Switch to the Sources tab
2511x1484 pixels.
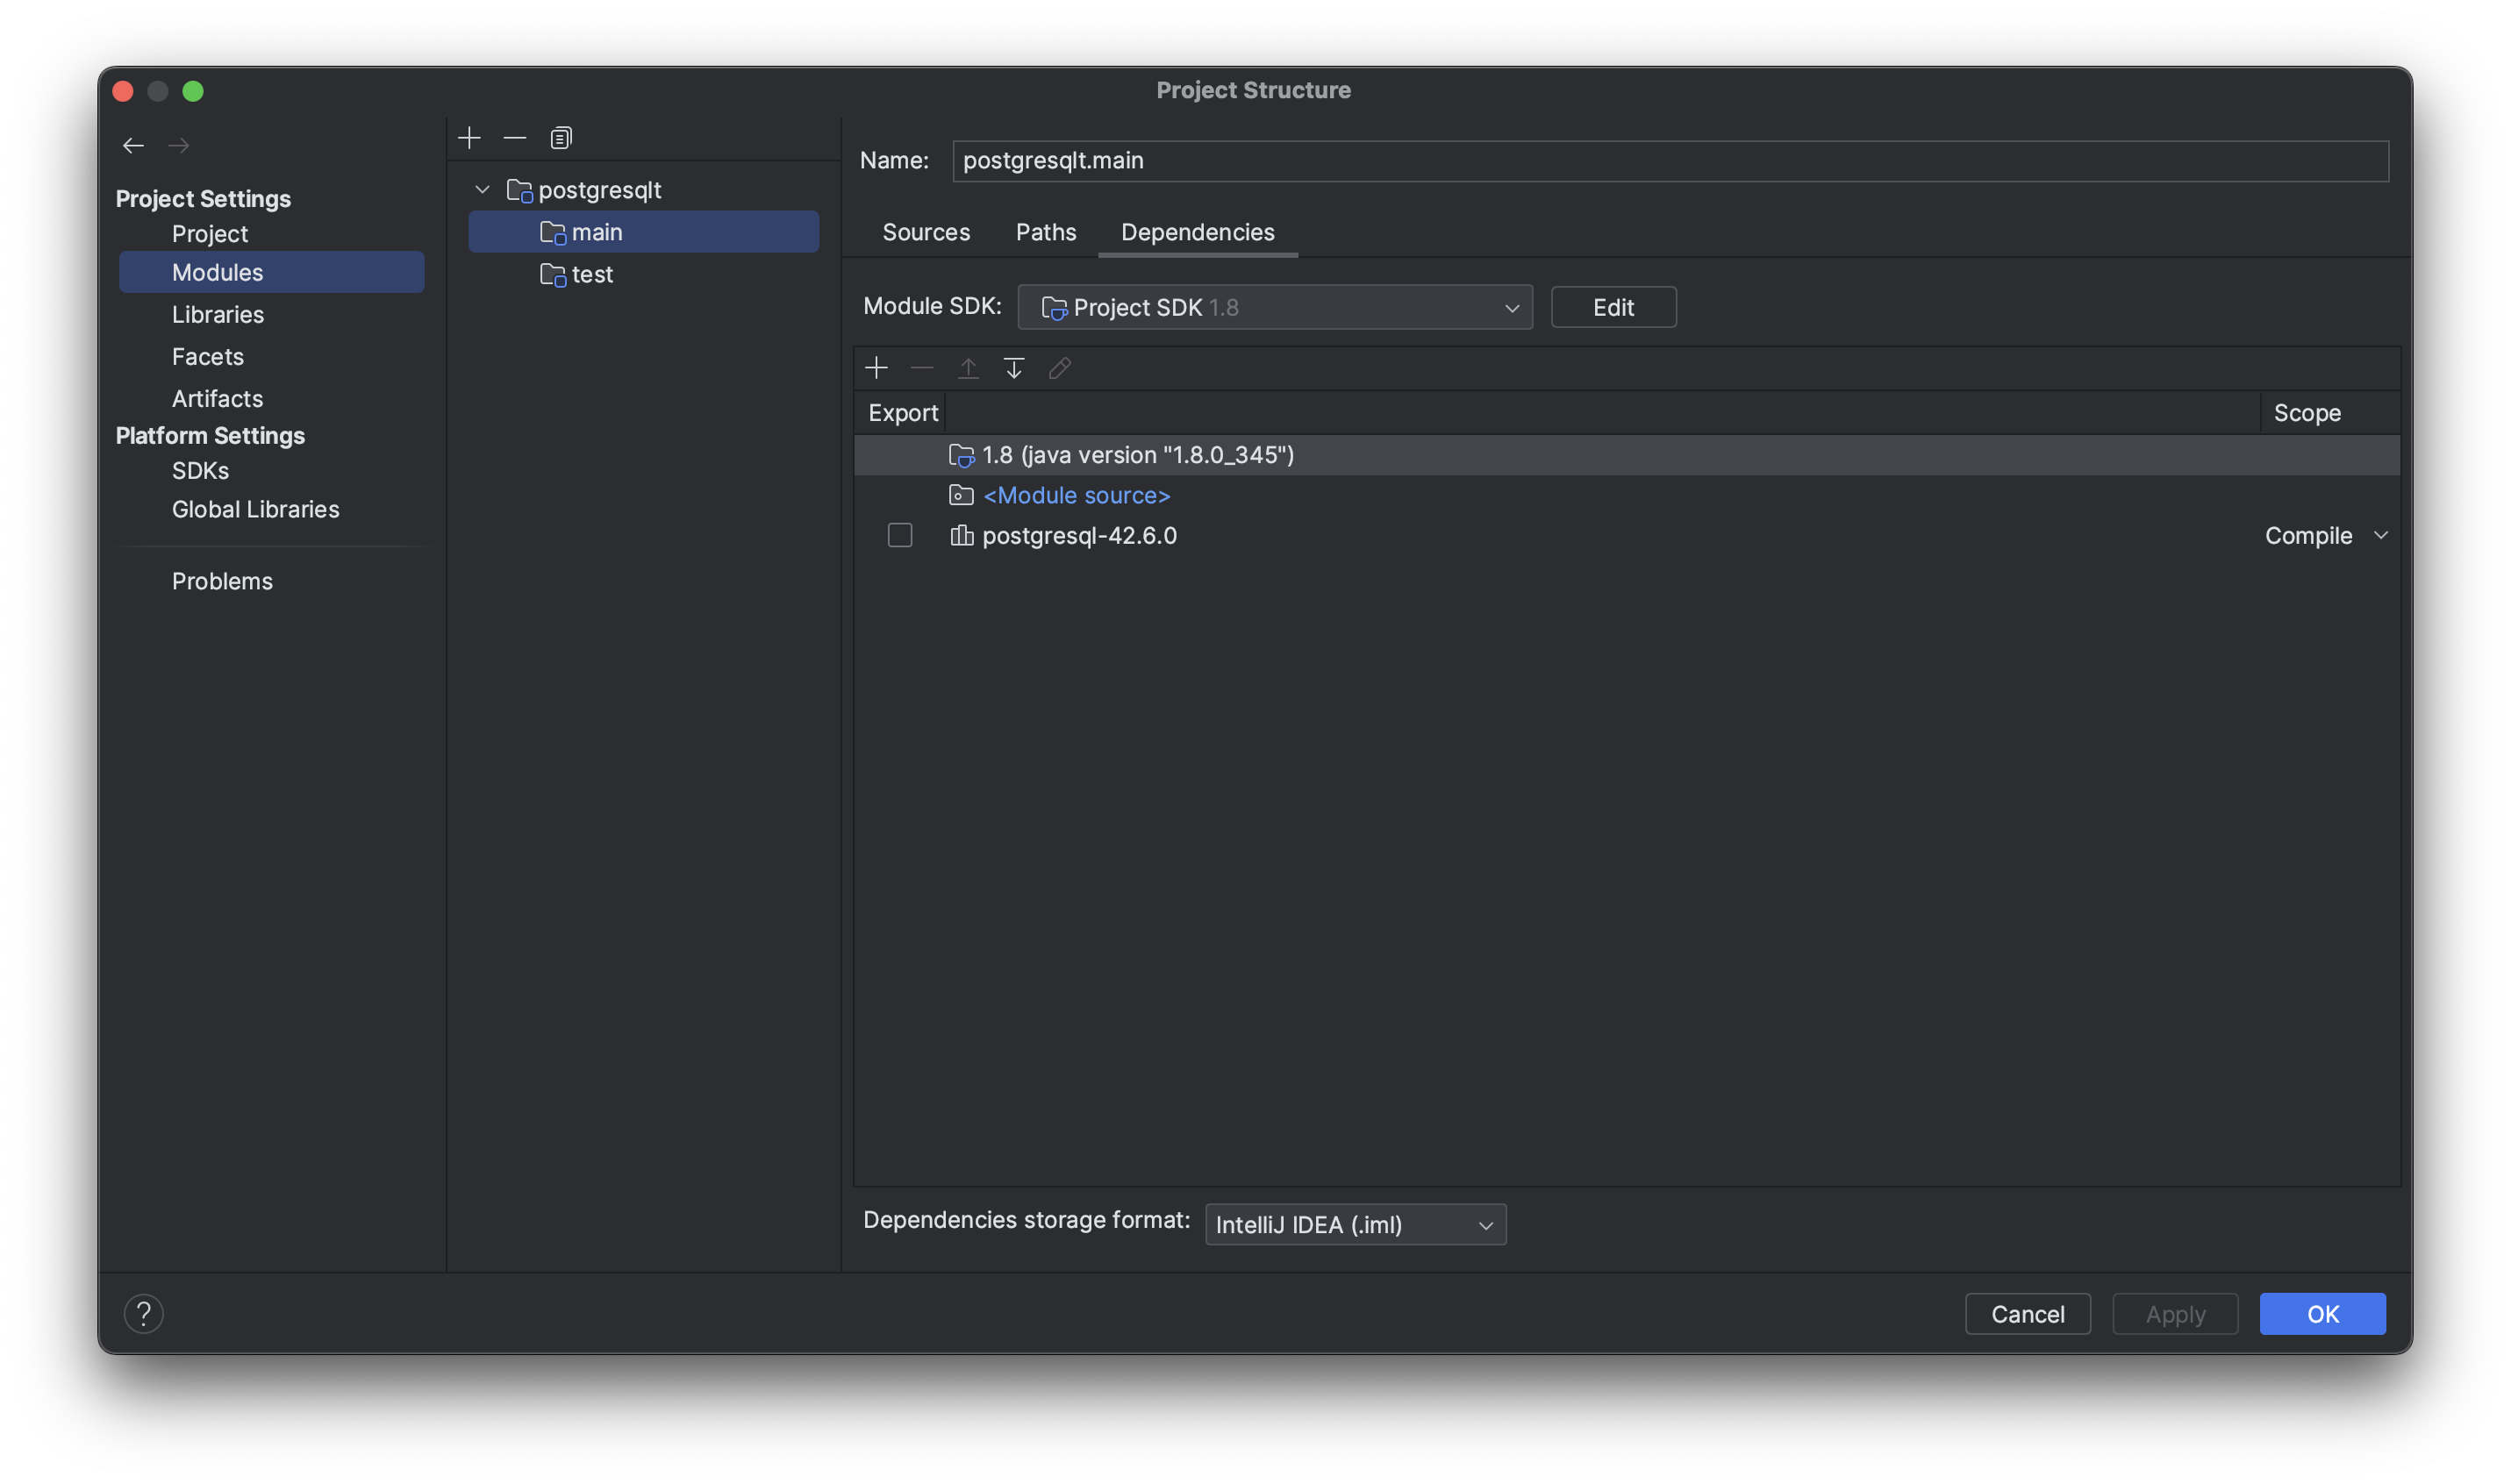(926, 232)
